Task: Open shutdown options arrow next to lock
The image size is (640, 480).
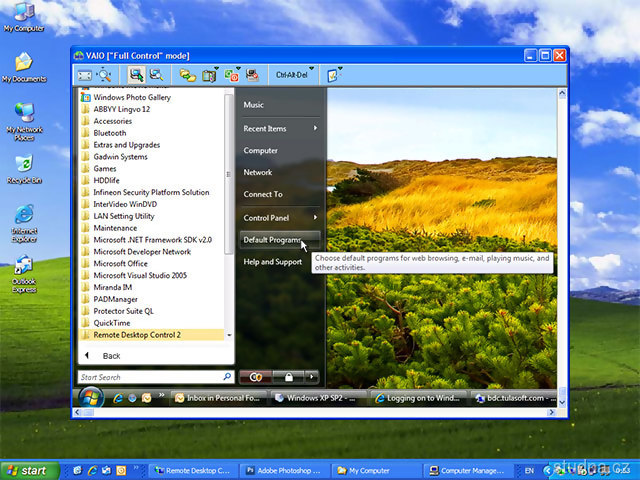Action: click(x=312, y=377)
